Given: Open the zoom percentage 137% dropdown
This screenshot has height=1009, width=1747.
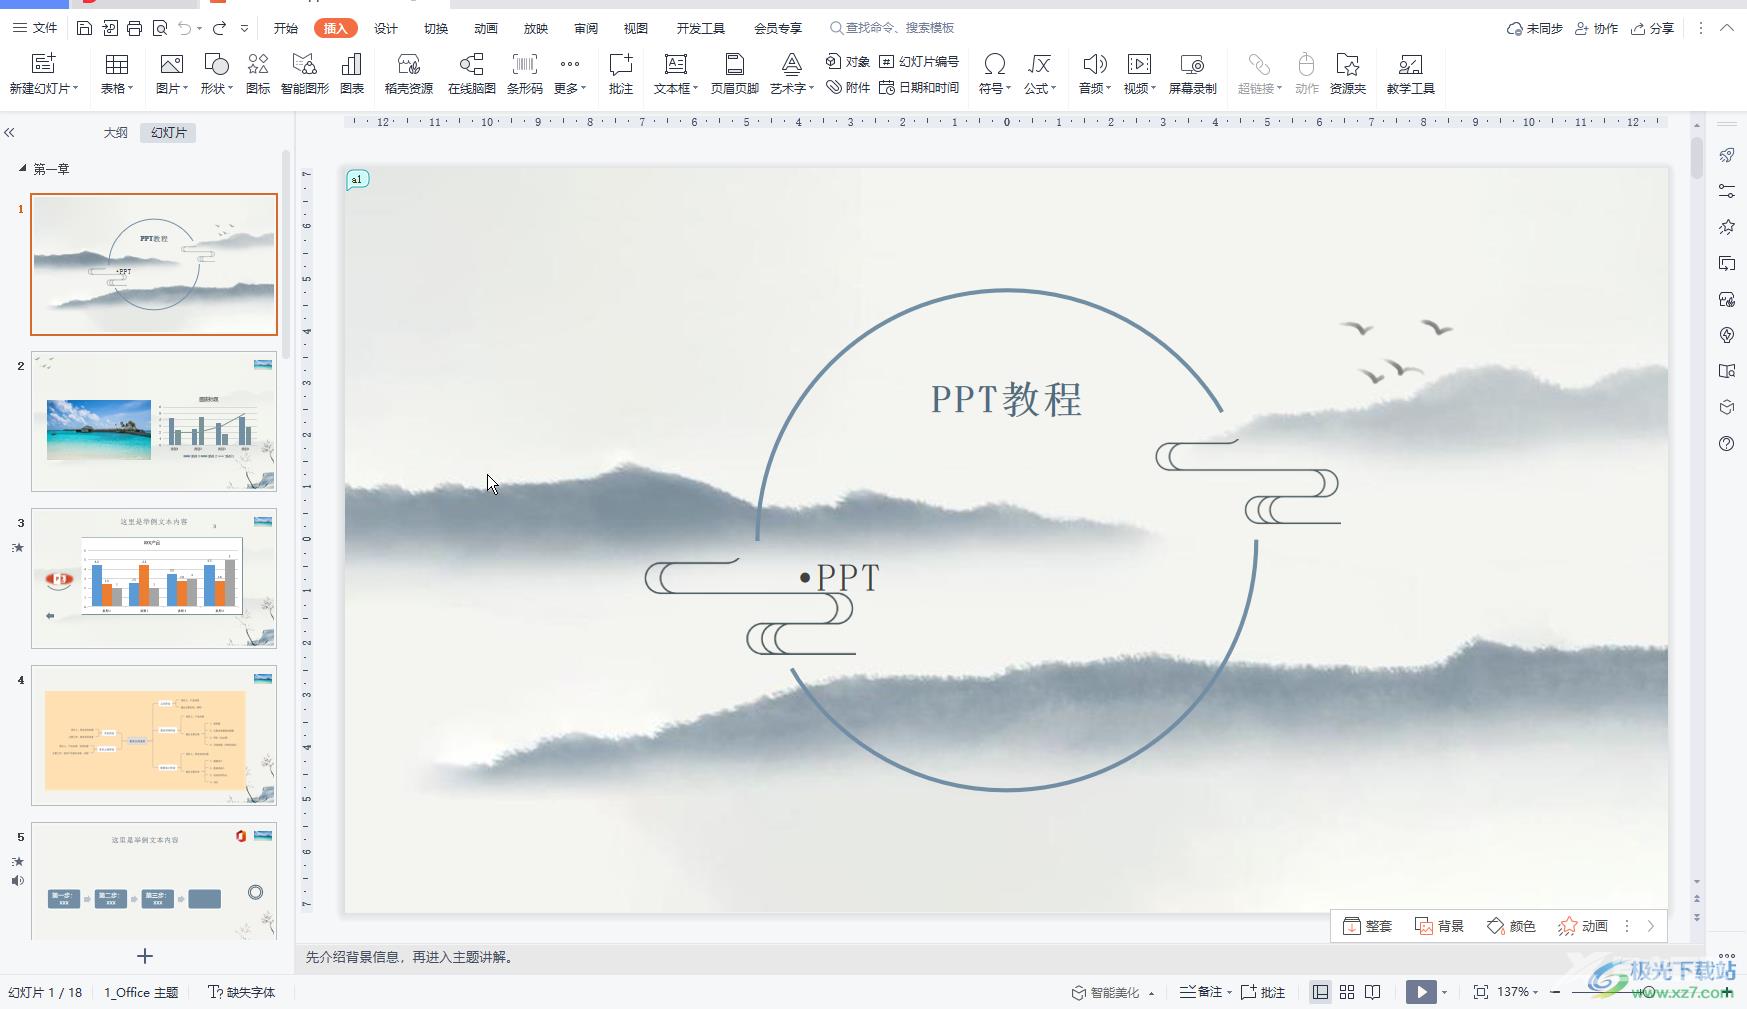Looking at the screenshot, I should 1518,992.
